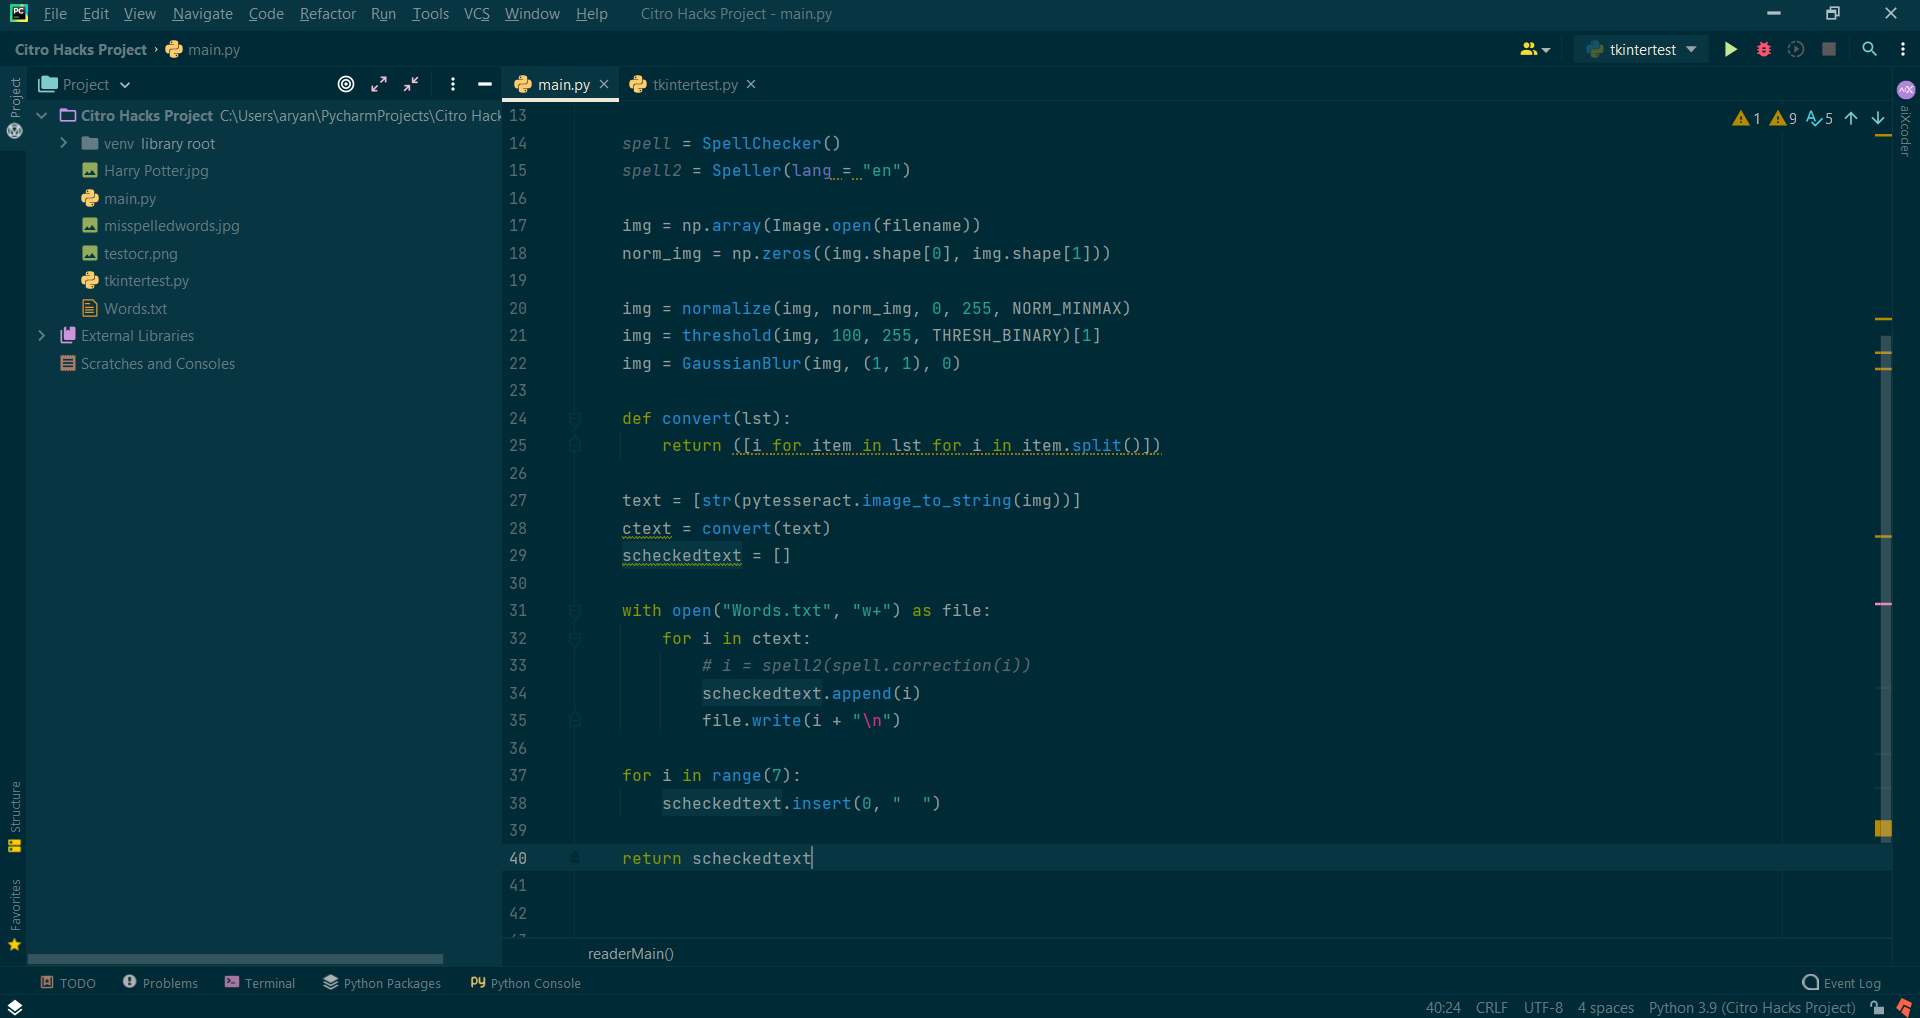Go to previous highlighted error arrow

[x=1851, y=118]
